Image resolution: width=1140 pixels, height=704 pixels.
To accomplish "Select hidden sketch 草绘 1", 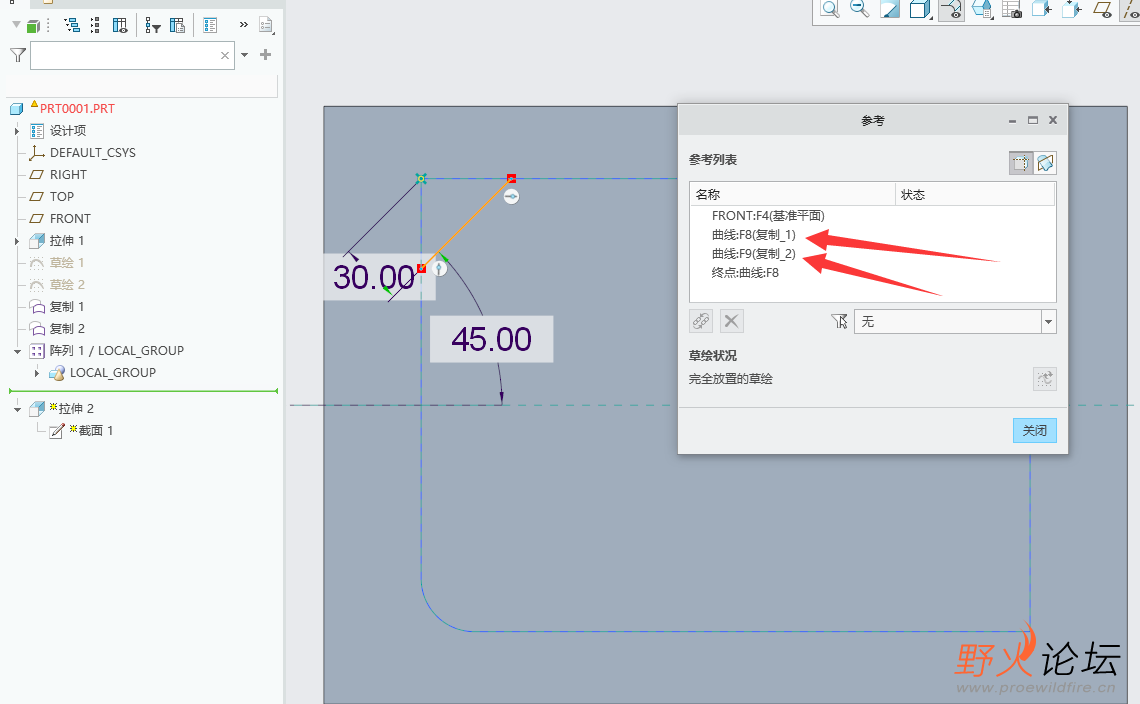I will (66, 263).
